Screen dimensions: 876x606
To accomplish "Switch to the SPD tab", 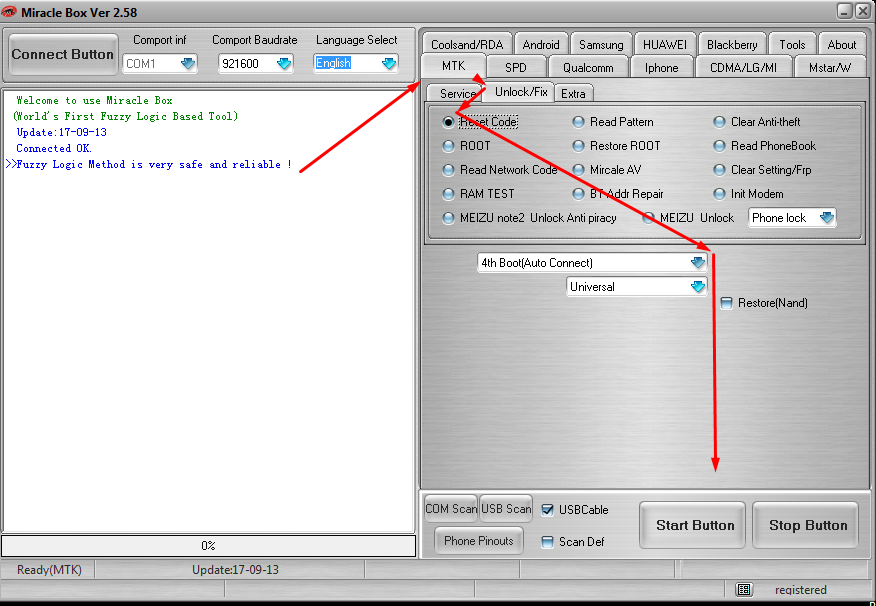I will (516, 68).
